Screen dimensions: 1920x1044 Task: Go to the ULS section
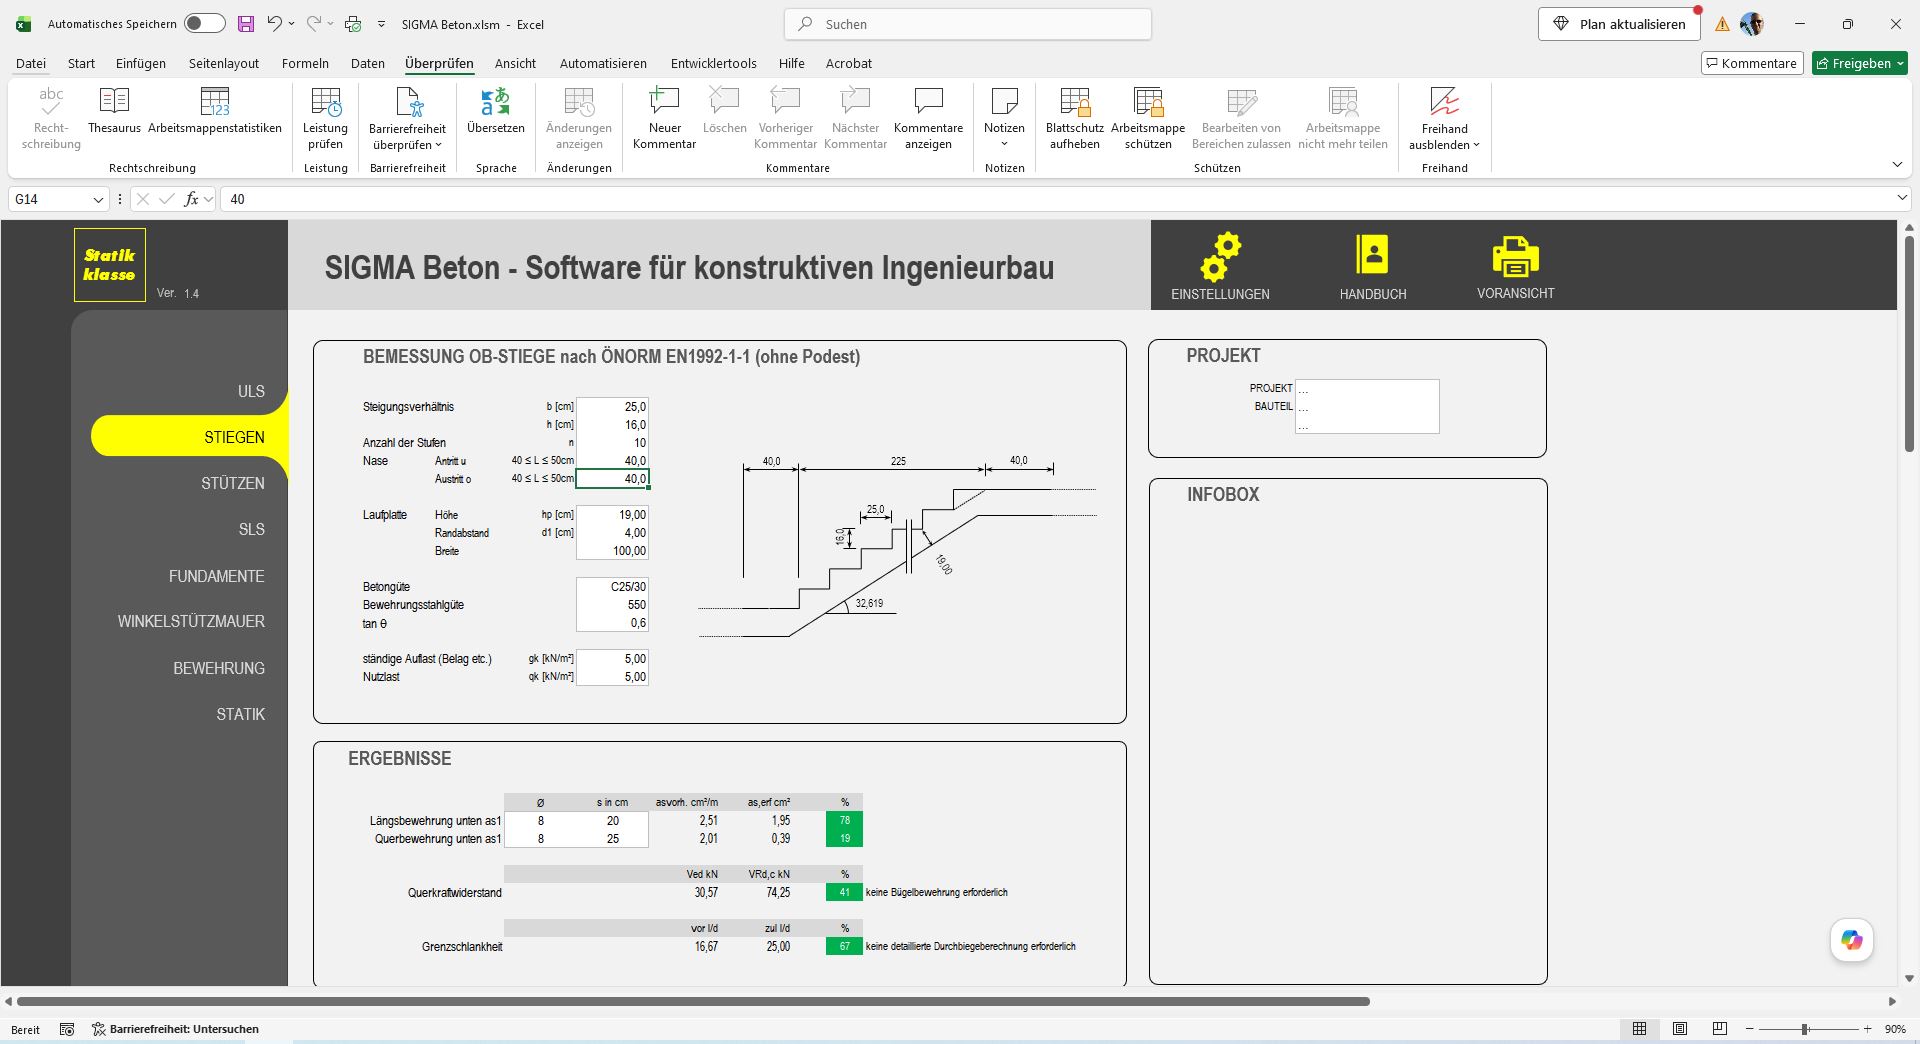pos(251,391)
